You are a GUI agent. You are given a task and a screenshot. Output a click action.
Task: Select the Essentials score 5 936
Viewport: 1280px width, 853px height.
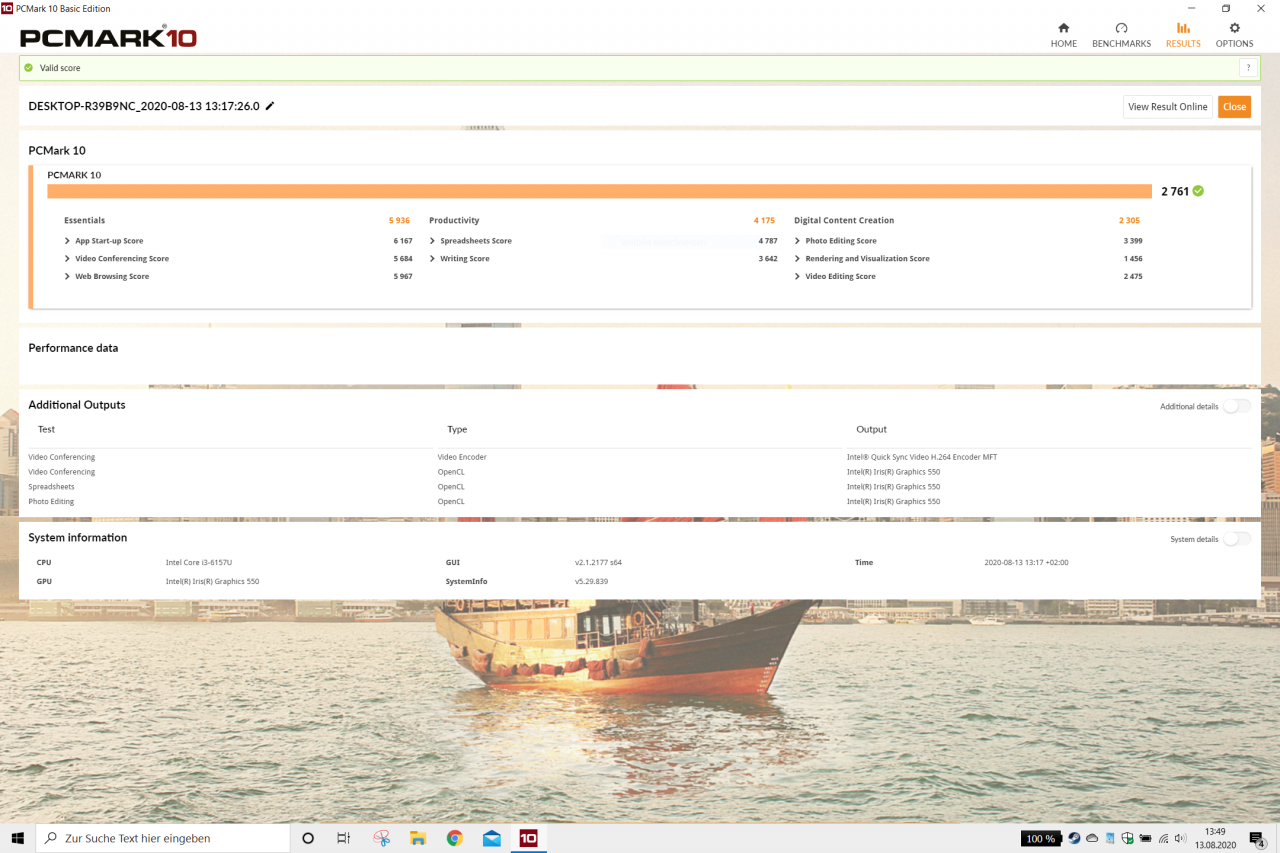tap(399, 221)
